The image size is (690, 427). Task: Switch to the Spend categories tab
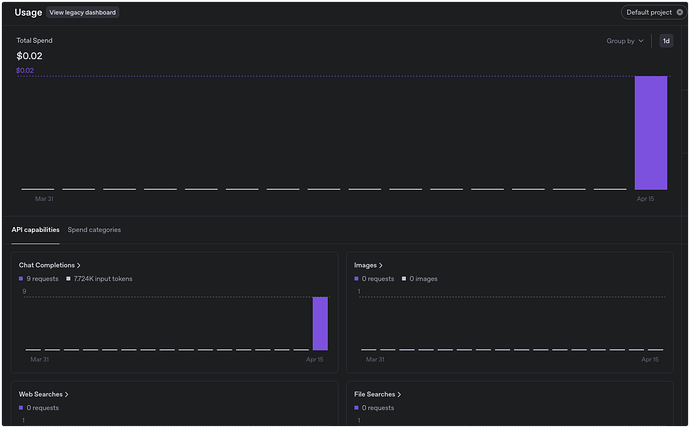94,230
